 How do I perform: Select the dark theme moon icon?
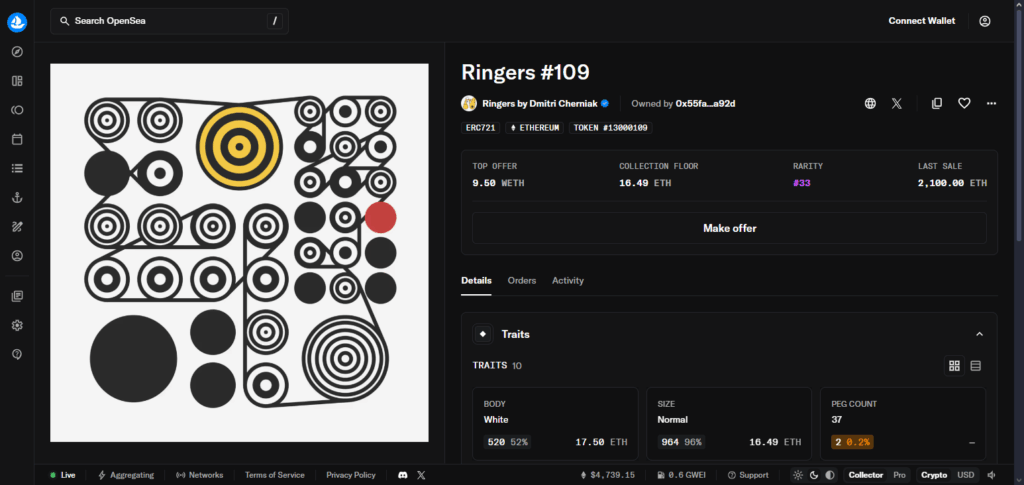click(814, 475)
